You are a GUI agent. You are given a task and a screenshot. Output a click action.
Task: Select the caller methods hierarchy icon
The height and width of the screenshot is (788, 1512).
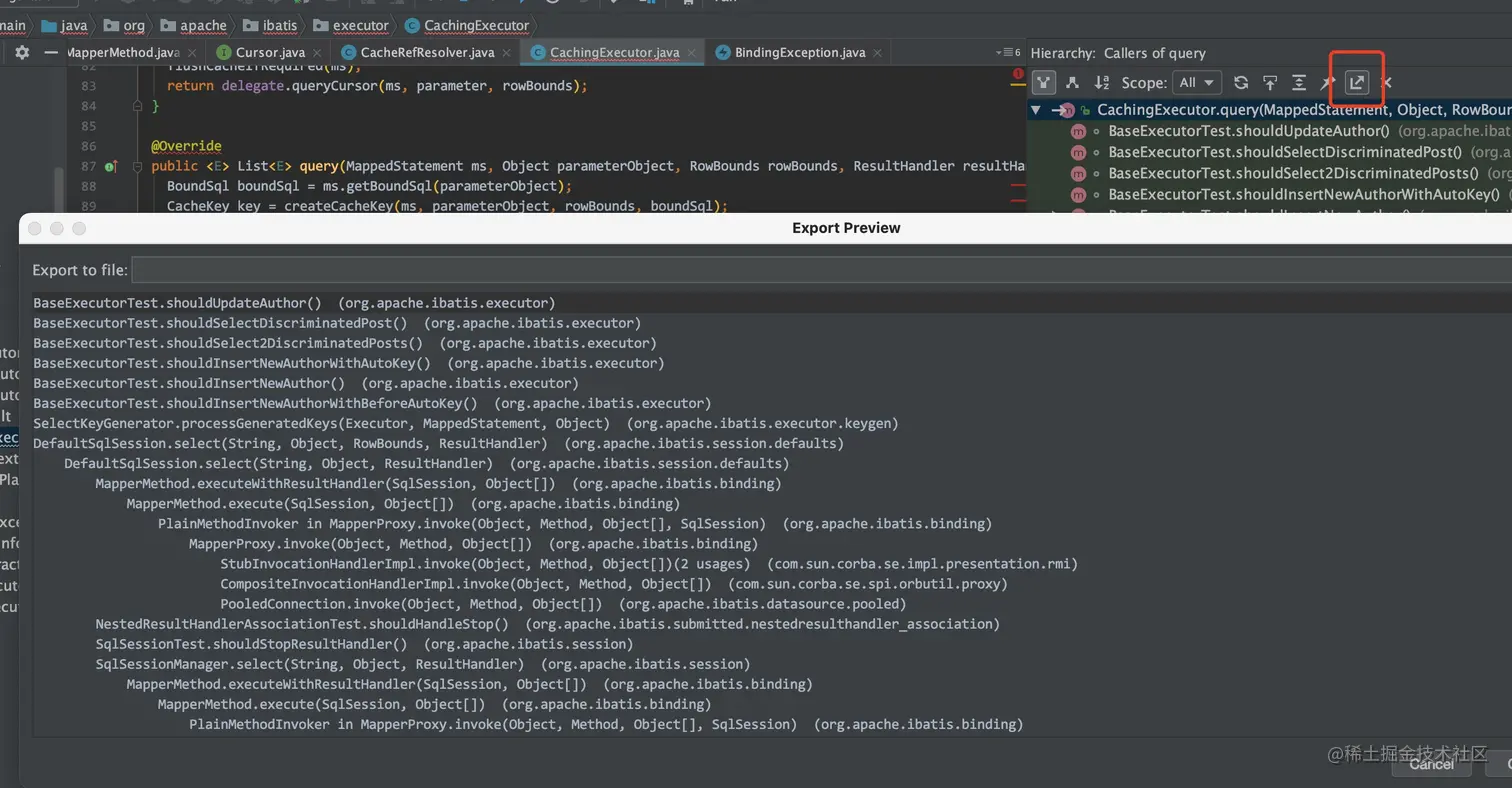(x=1043, y=83)
